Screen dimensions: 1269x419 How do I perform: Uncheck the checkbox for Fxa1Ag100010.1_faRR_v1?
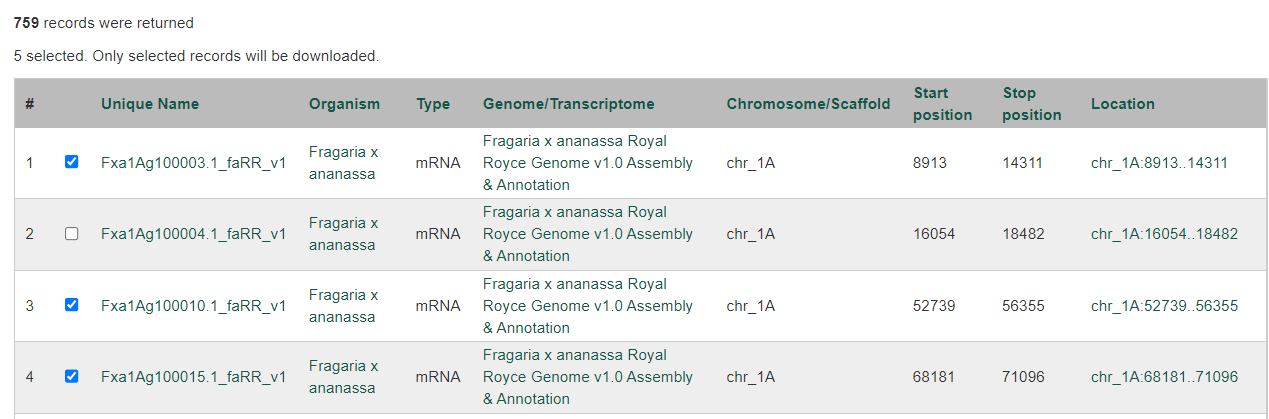(x=71, y=305)
